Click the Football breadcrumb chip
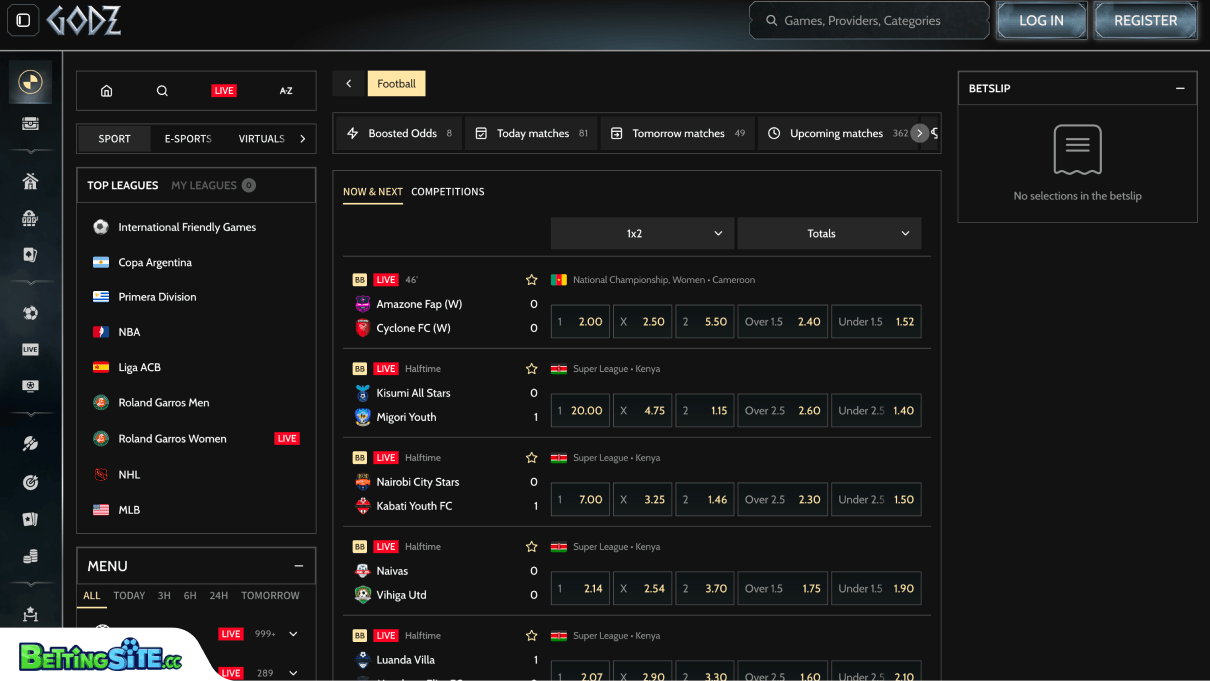The width and height of the screenshot is (1210, 681). tap(396, 84)
